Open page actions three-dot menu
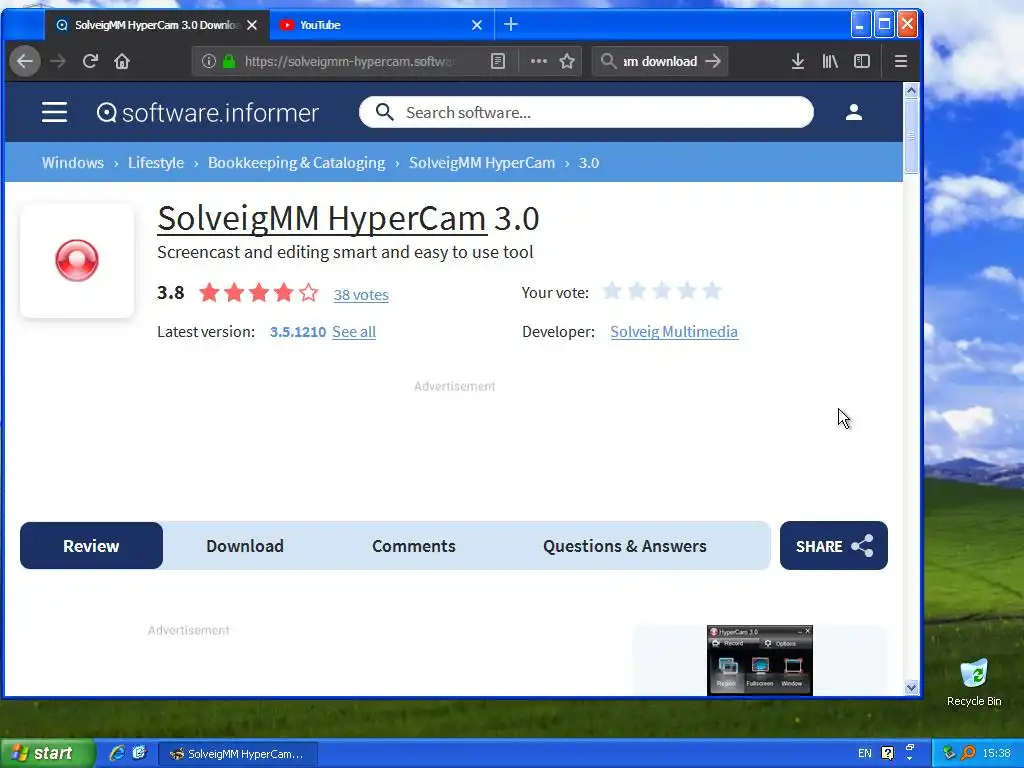 click(538, 61)
